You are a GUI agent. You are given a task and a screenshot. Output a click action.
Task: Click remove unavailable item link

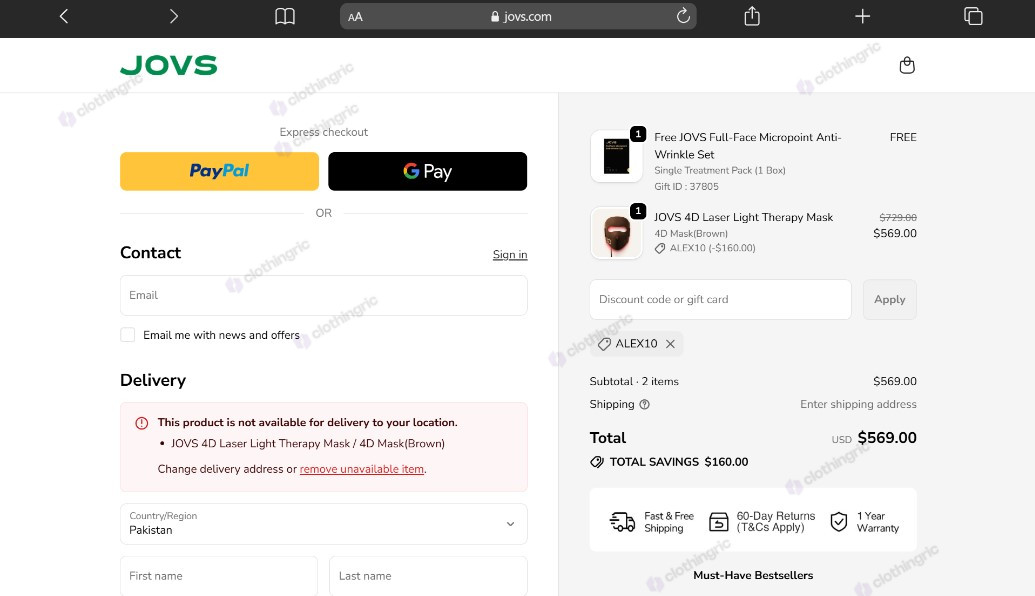click(362, 469)
